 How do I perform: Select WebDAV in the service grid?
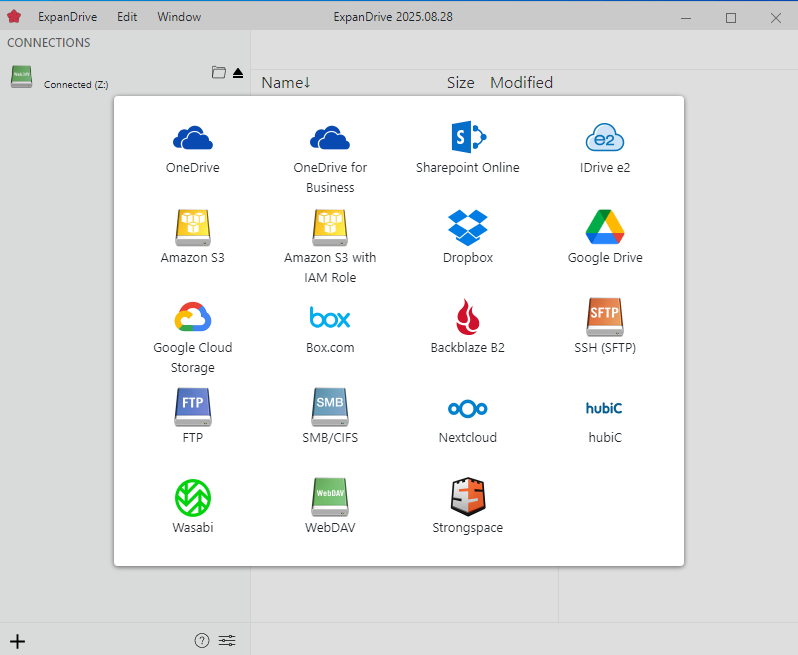[x=330, y=506]
